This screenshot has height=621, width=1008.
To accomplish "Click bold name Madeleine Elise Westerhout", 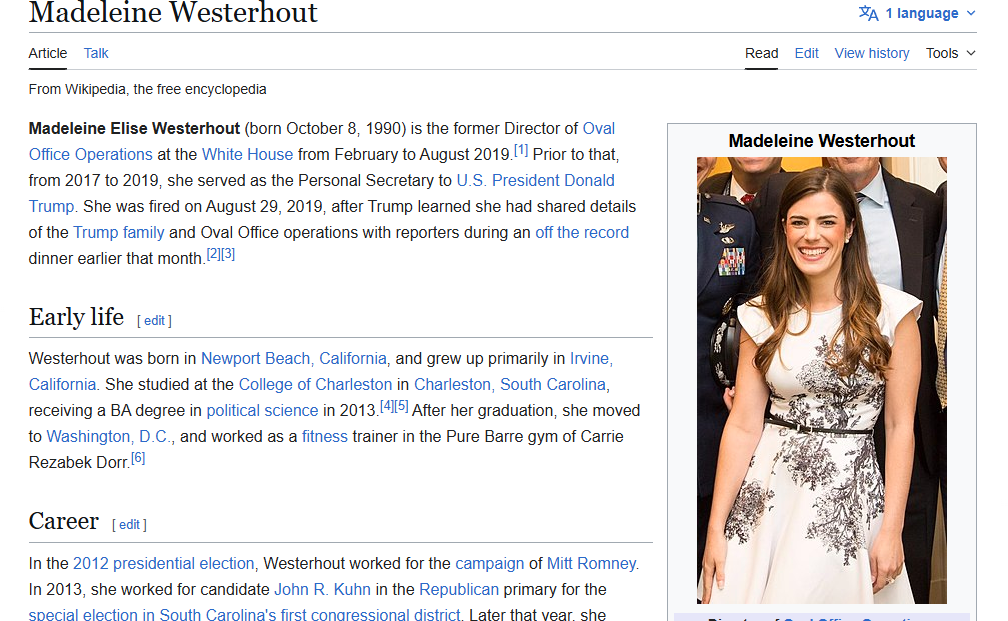I will tap(134, 129).
